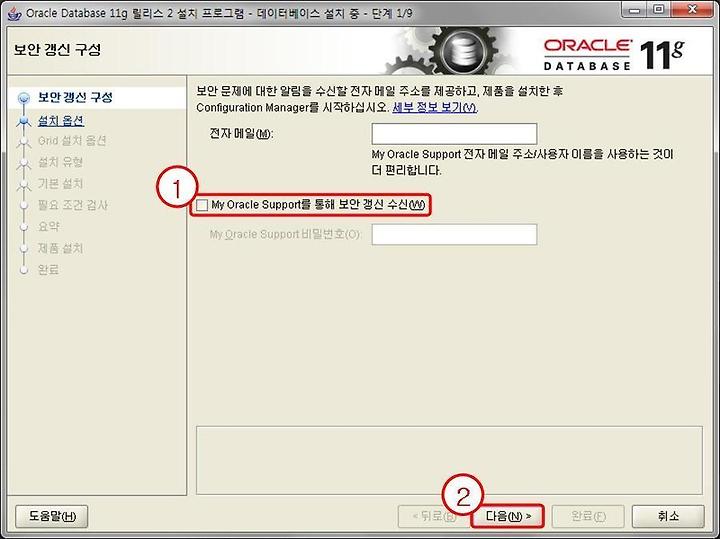Select the 설치 옵션 step link
This screenshot has height=539, width=720.
pos(61,121)
